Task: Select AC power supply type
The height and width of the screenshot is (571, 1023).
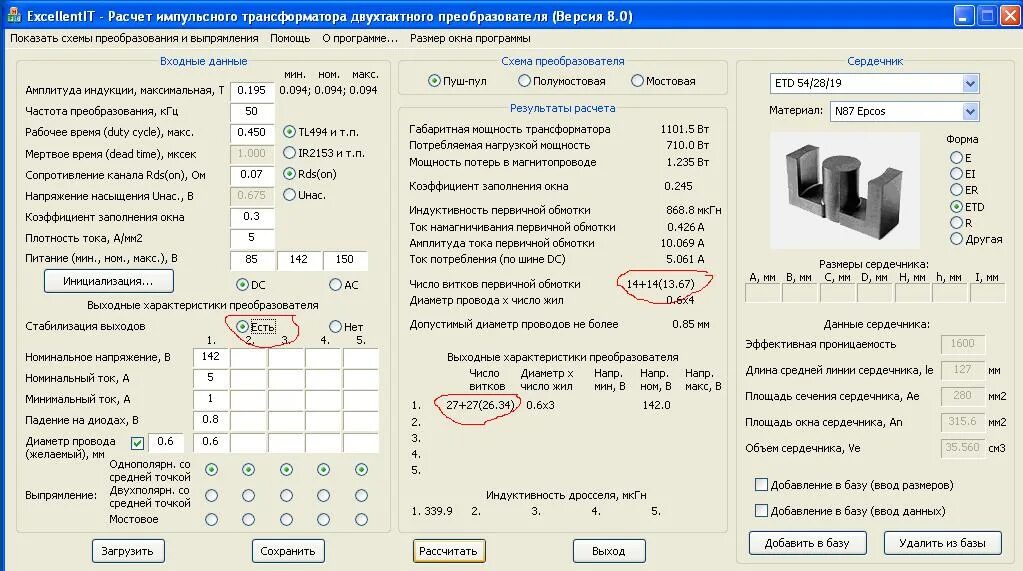Action: (x=335, y=285)
